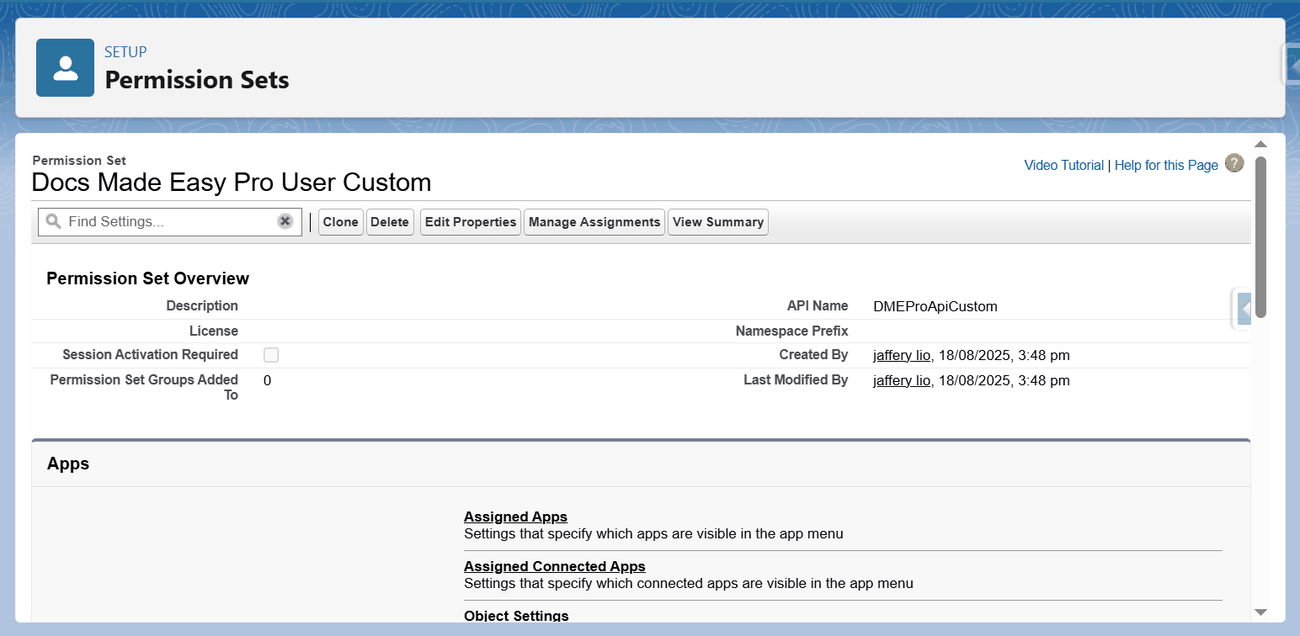The image size is (1300, 636).
Task: Select the API name DMEProApiCustom text
Action: click(935, 307)
